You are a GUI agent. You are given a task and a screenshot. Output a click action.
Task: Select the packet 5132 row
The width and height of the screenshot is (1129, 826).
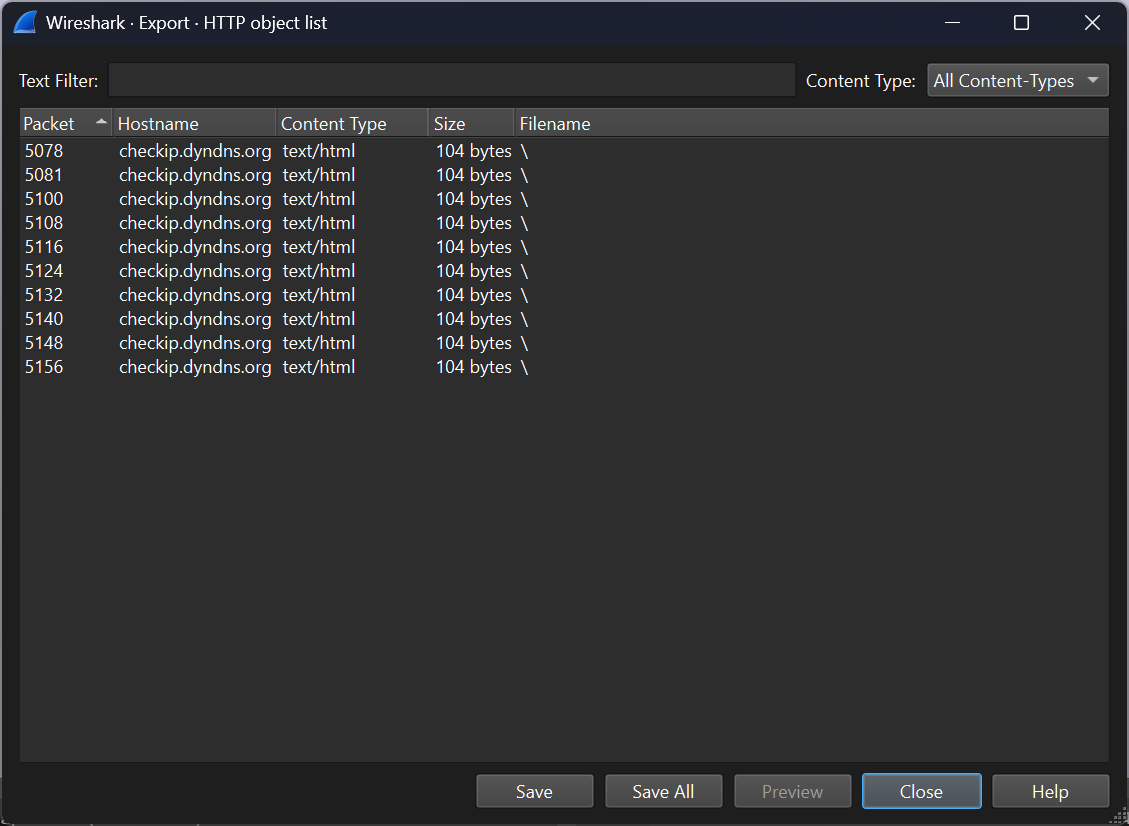[564, 295]
